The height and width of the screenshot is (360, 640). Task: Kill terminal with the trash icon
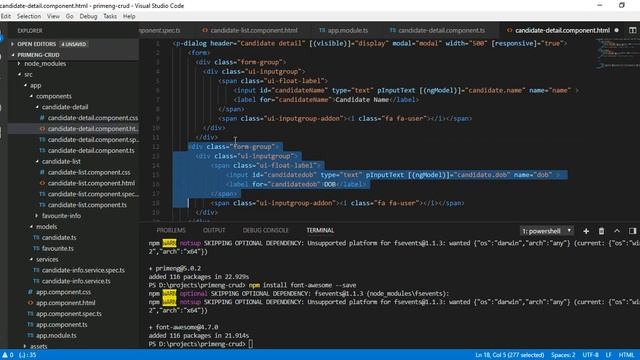[x=601, y=231]
